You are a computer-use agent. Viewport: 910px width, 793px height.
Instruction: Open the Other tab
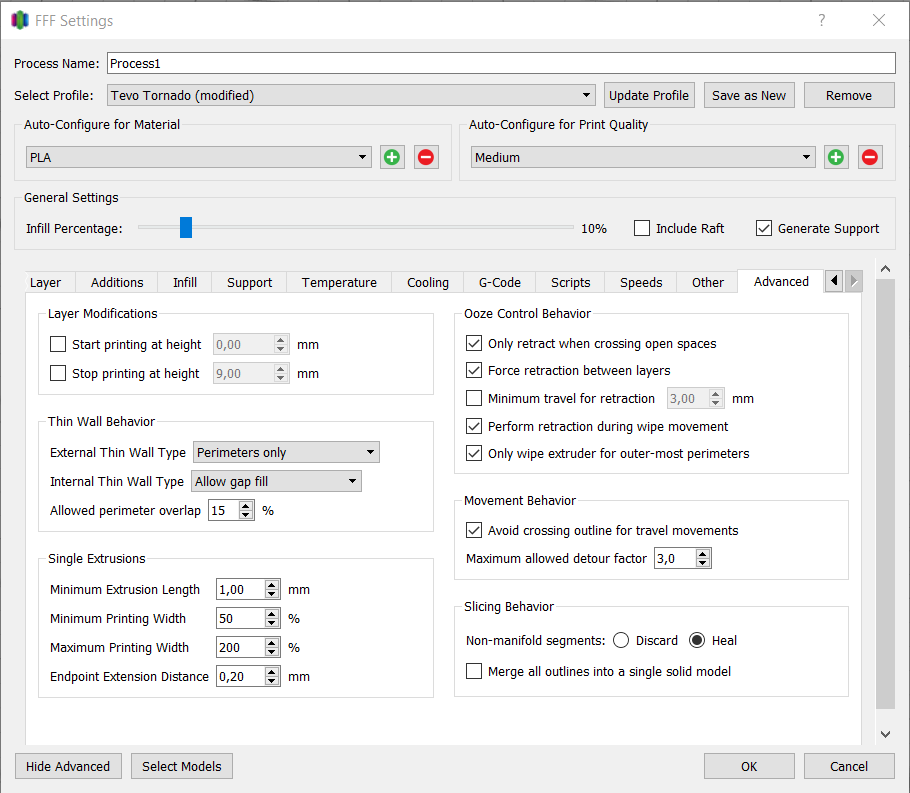[x=707, y=283]
